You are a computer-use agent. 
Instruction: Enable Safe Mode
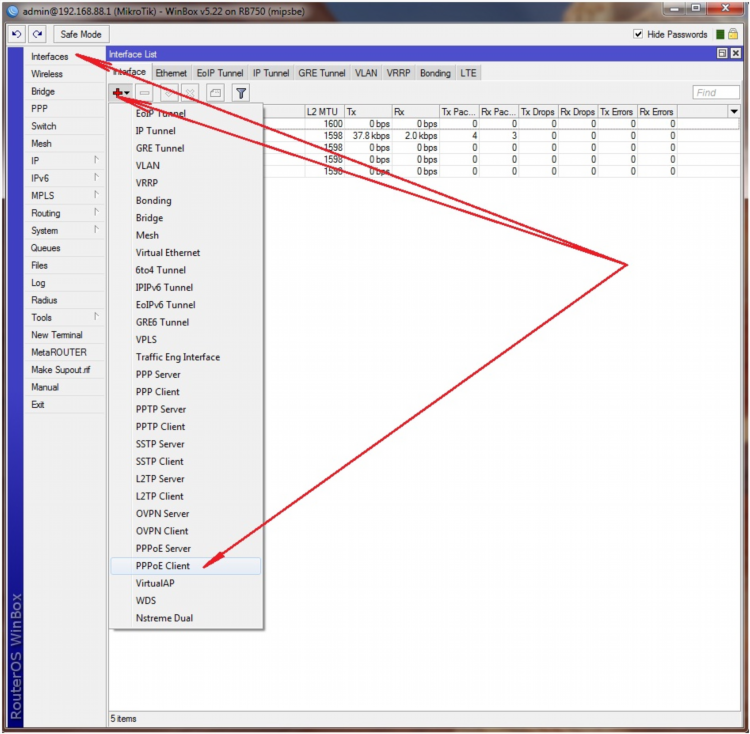tap(81, 34)
